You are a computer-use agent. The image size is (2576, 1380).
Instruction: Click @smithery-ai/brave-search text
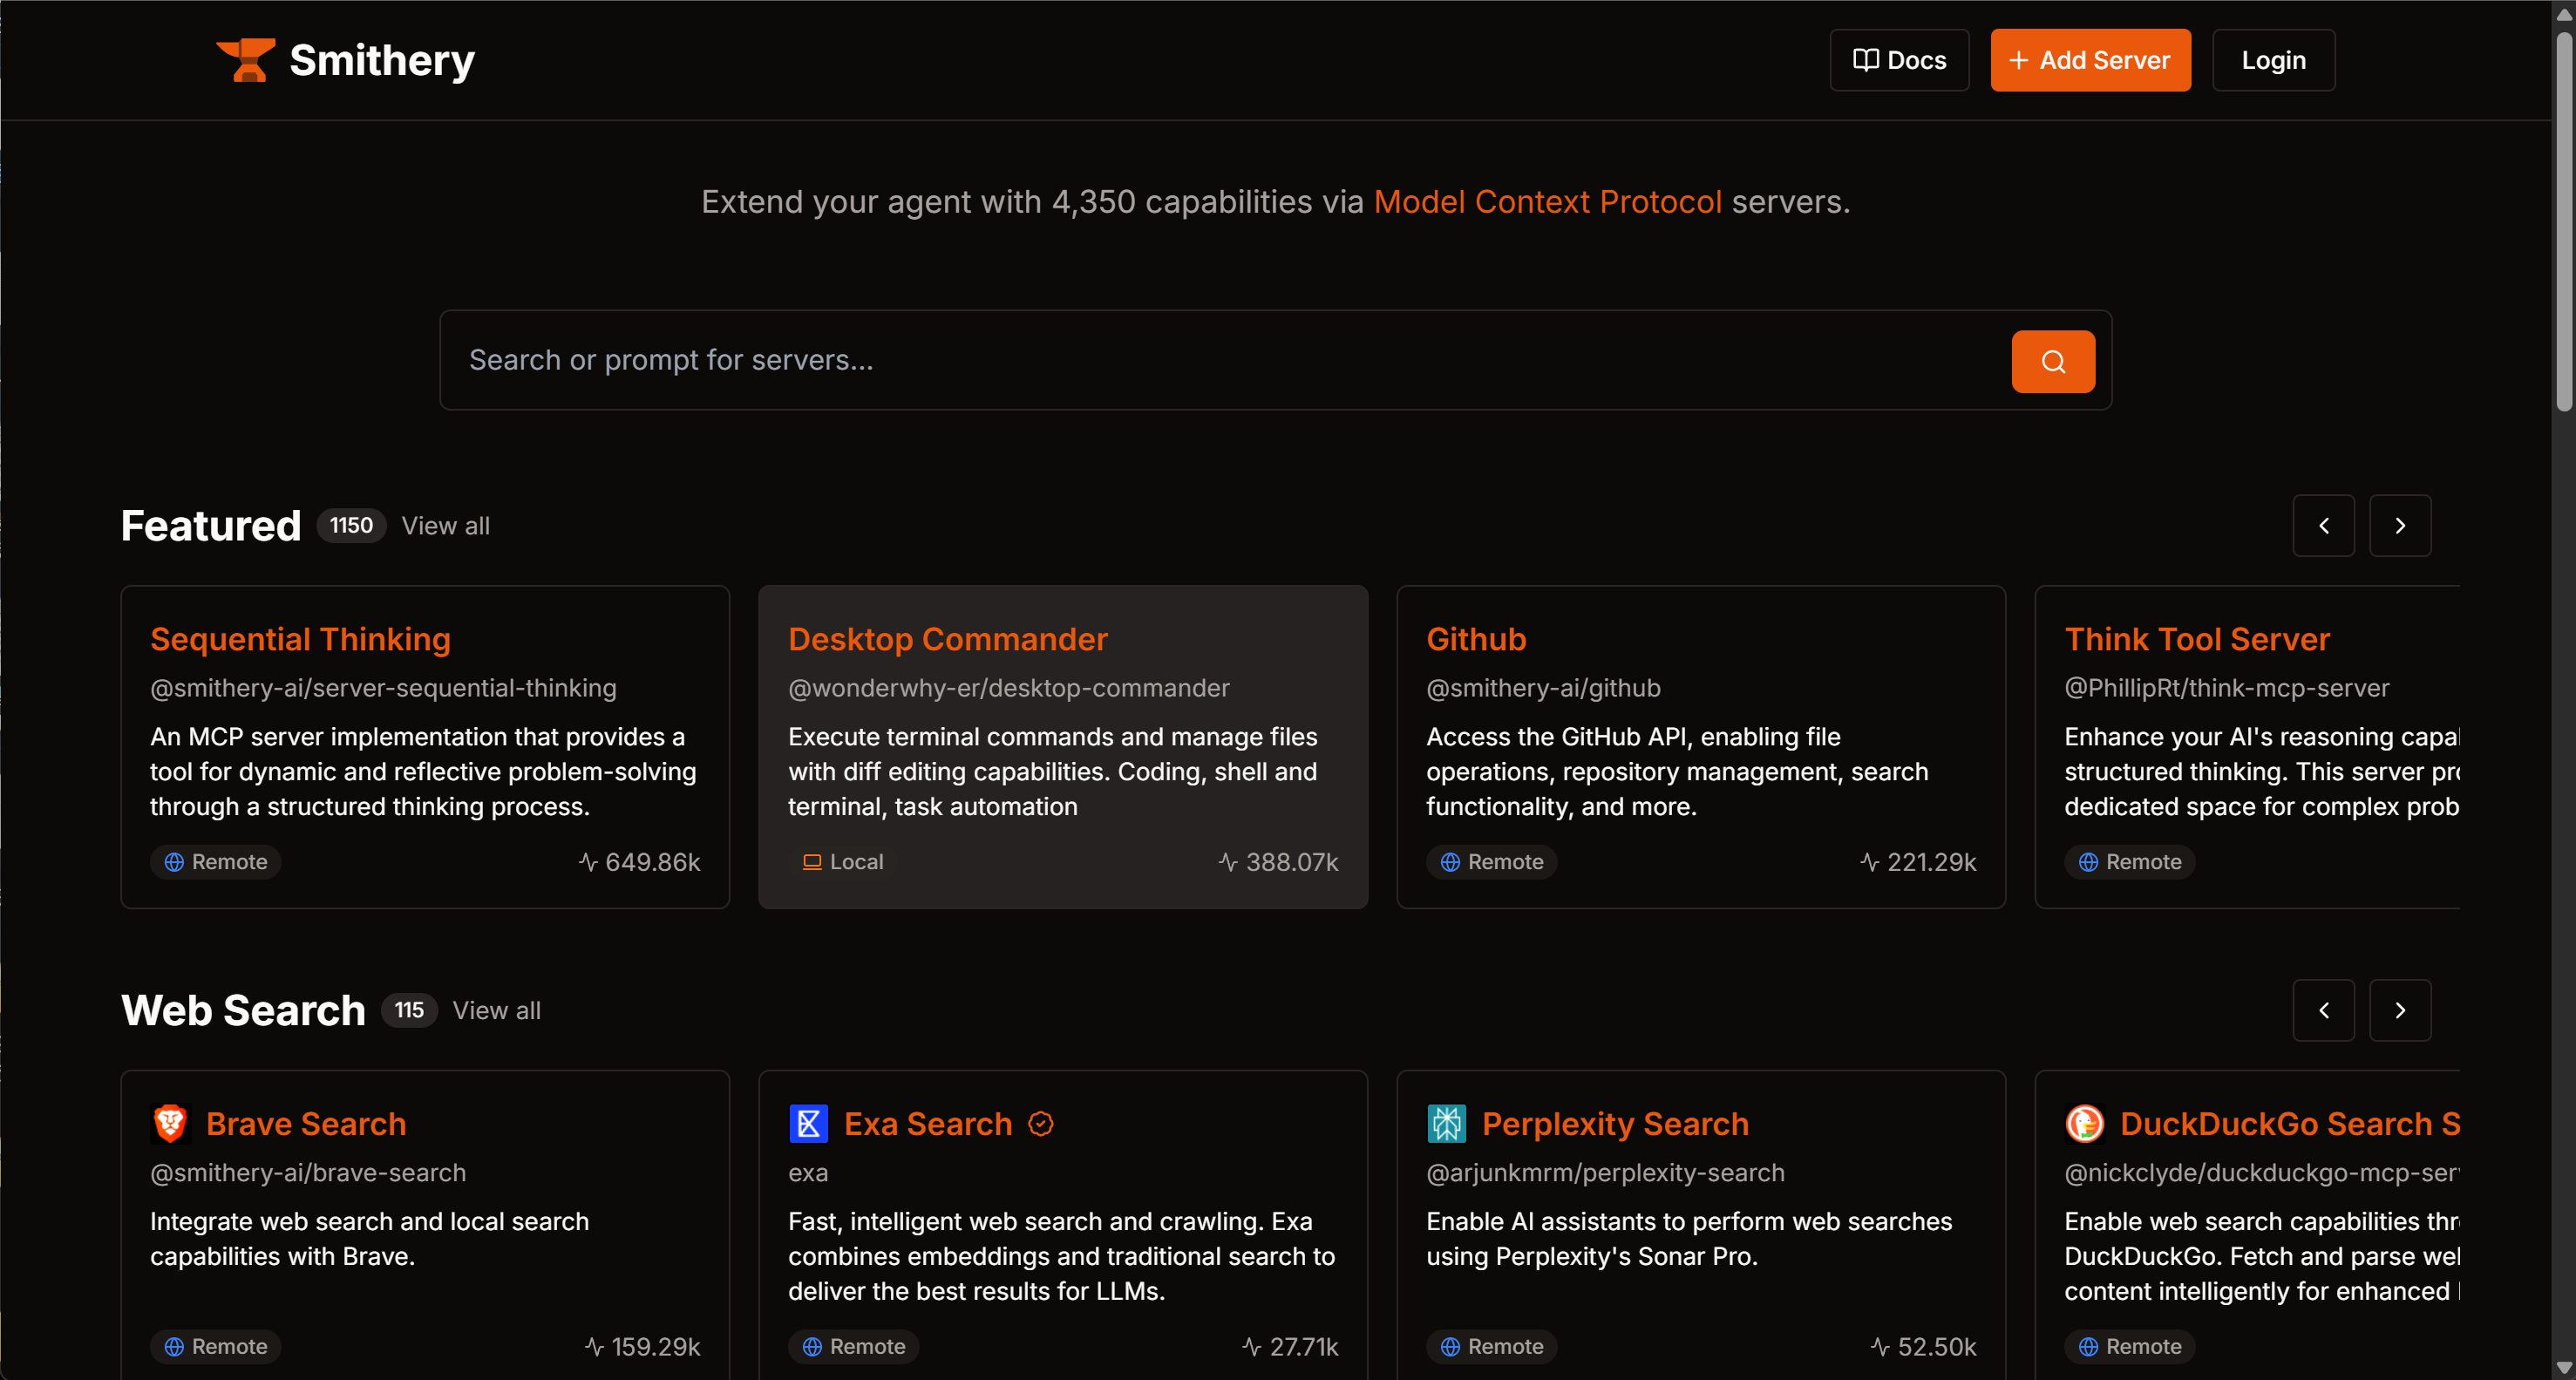(x=308, y=1173)
